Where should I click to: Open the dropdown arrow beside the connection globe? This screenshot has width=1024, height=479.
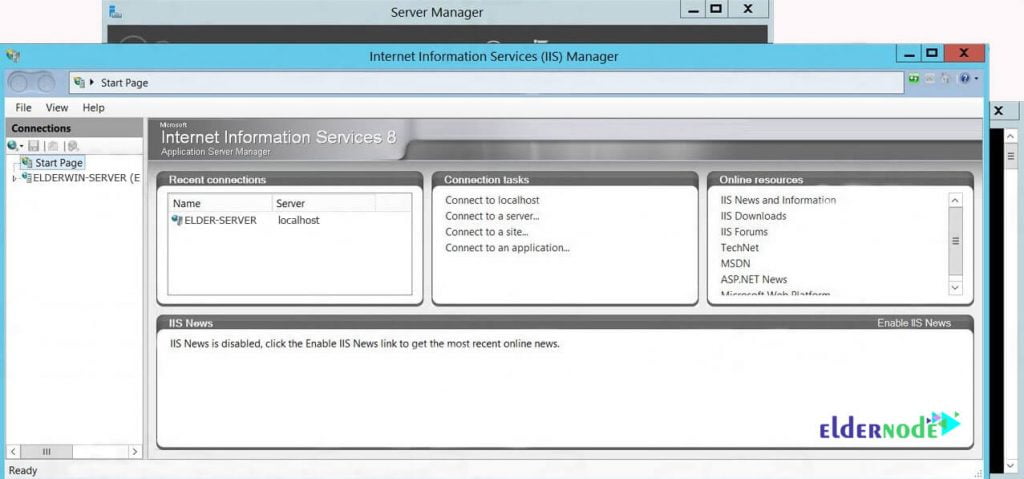click(21, 147)
